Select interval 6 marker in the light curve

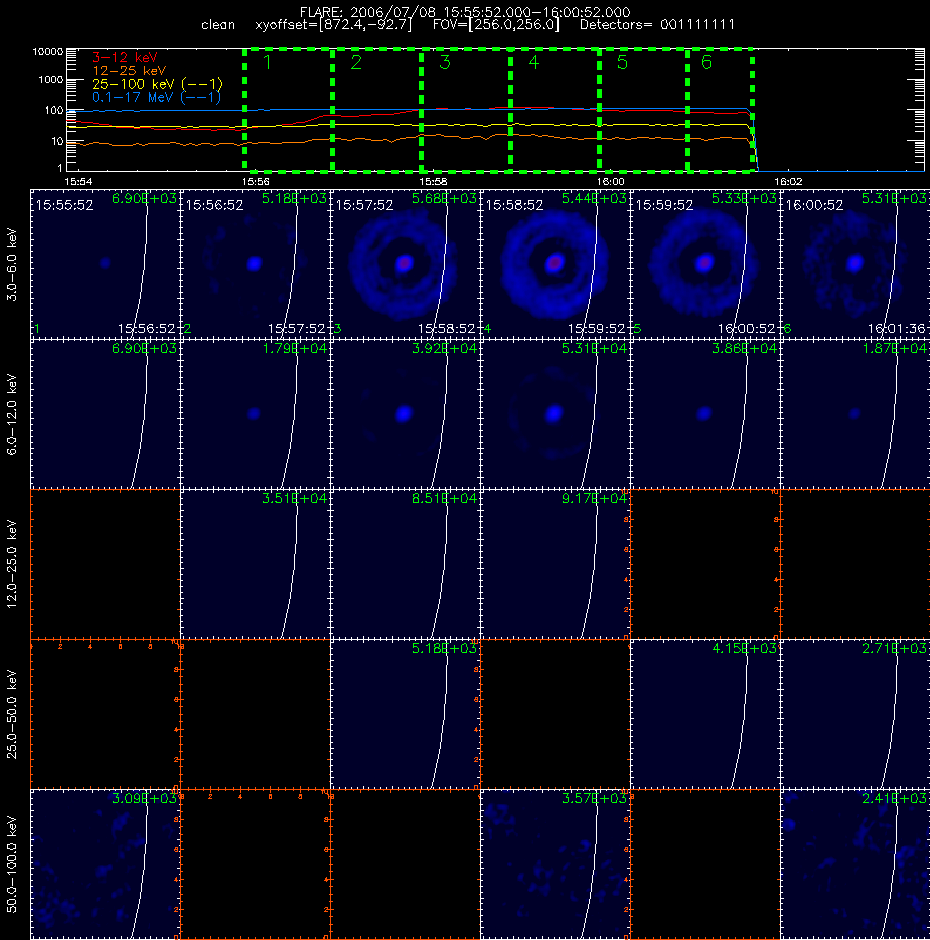pyautogui.click(x=706, y=62)
